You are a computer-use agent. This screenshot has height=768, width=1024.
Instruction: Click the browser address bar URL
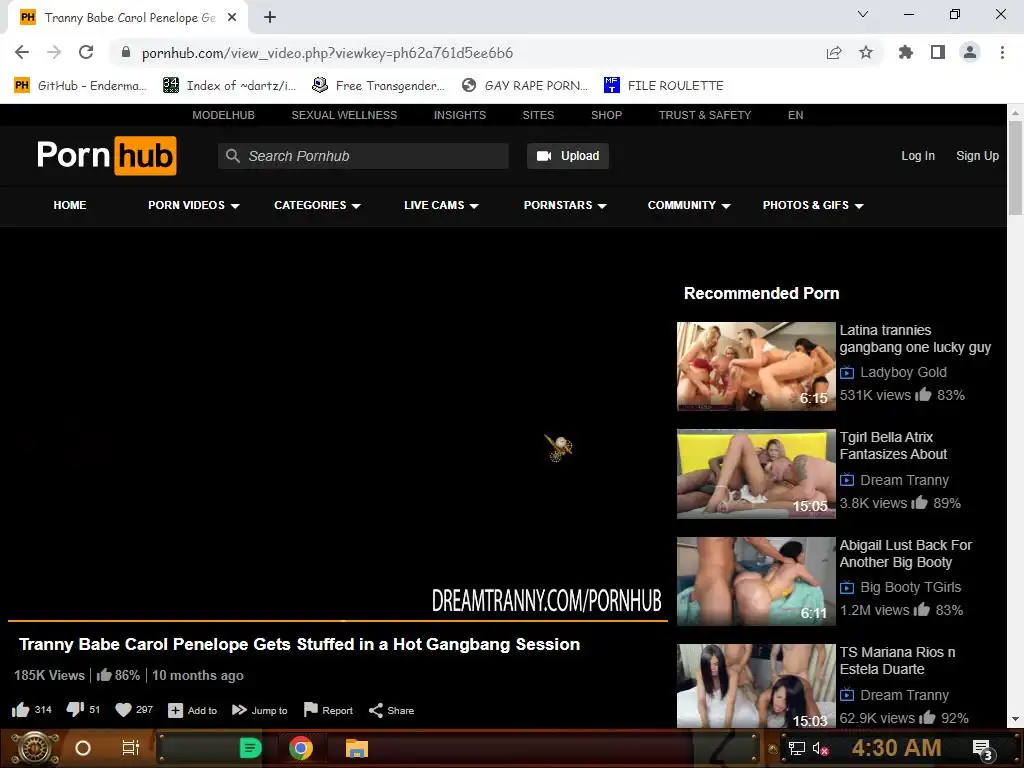click(x=327, y=53)
